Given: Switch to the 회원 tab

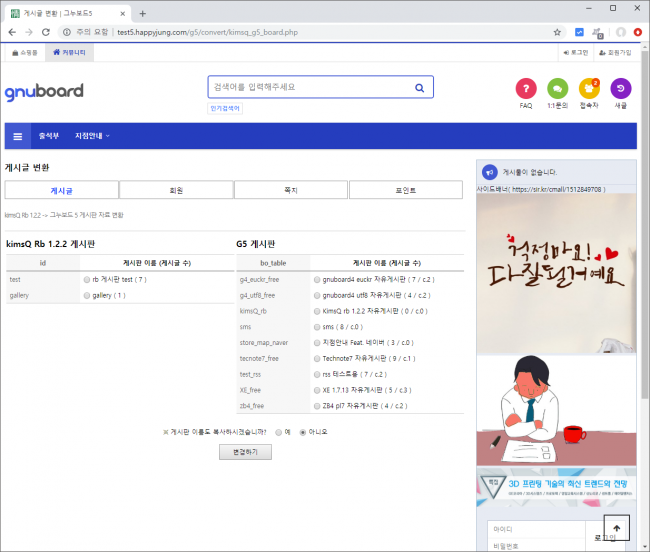Looking at the screenshot, I should (x=176, y=189).
